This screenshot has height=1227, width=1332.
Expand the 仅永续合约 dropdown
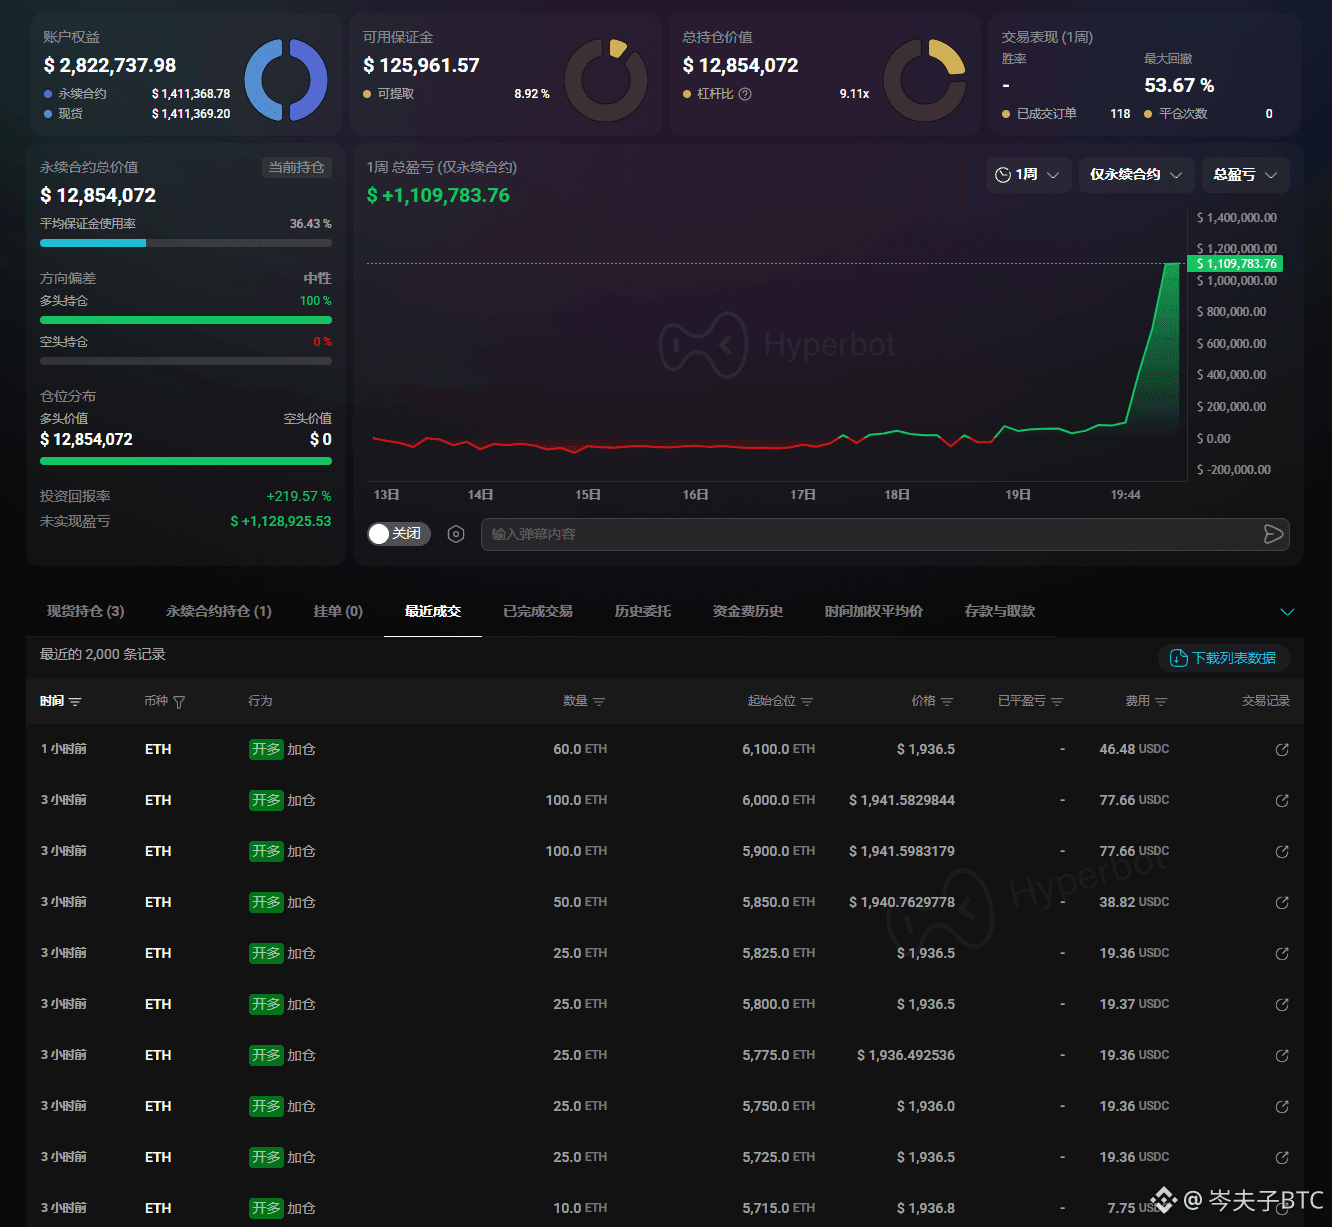(1136, 175)
